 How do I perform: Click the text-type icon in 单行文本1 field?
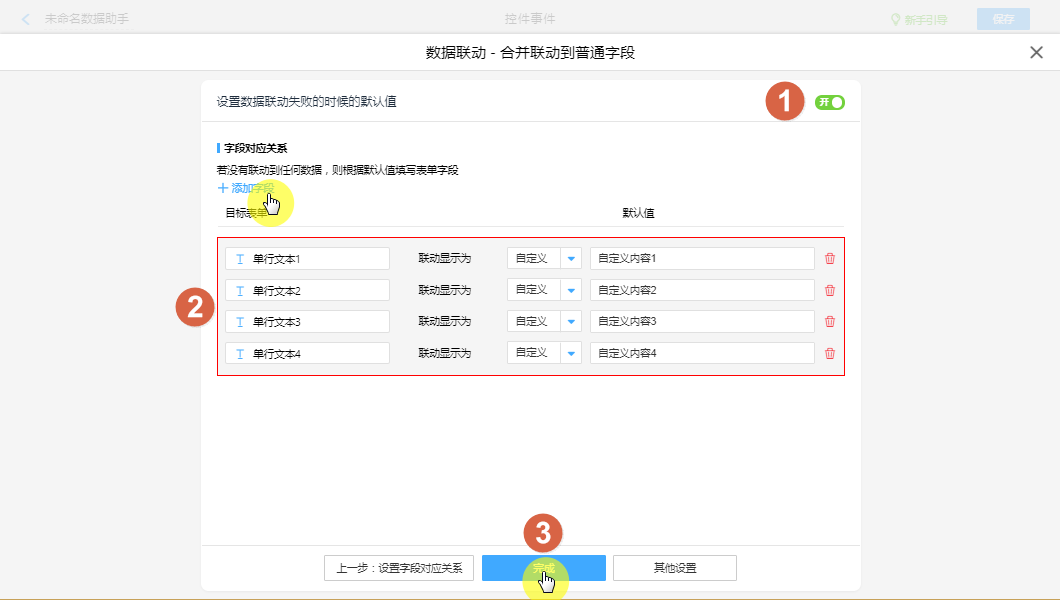(240, 259)
